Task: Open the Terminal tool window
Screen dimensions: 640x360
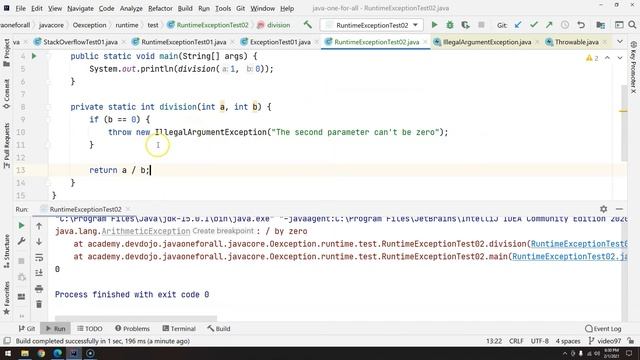Action: 179,329
